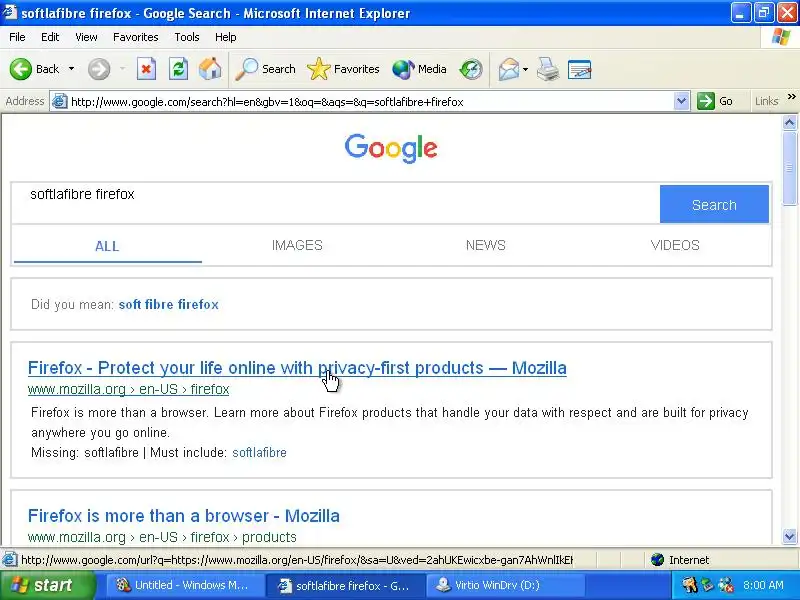The image size is (800, 600).
Task: Select softlafibre firefox taskbar button
Action: pyautogui.click(x=345, y=585)
